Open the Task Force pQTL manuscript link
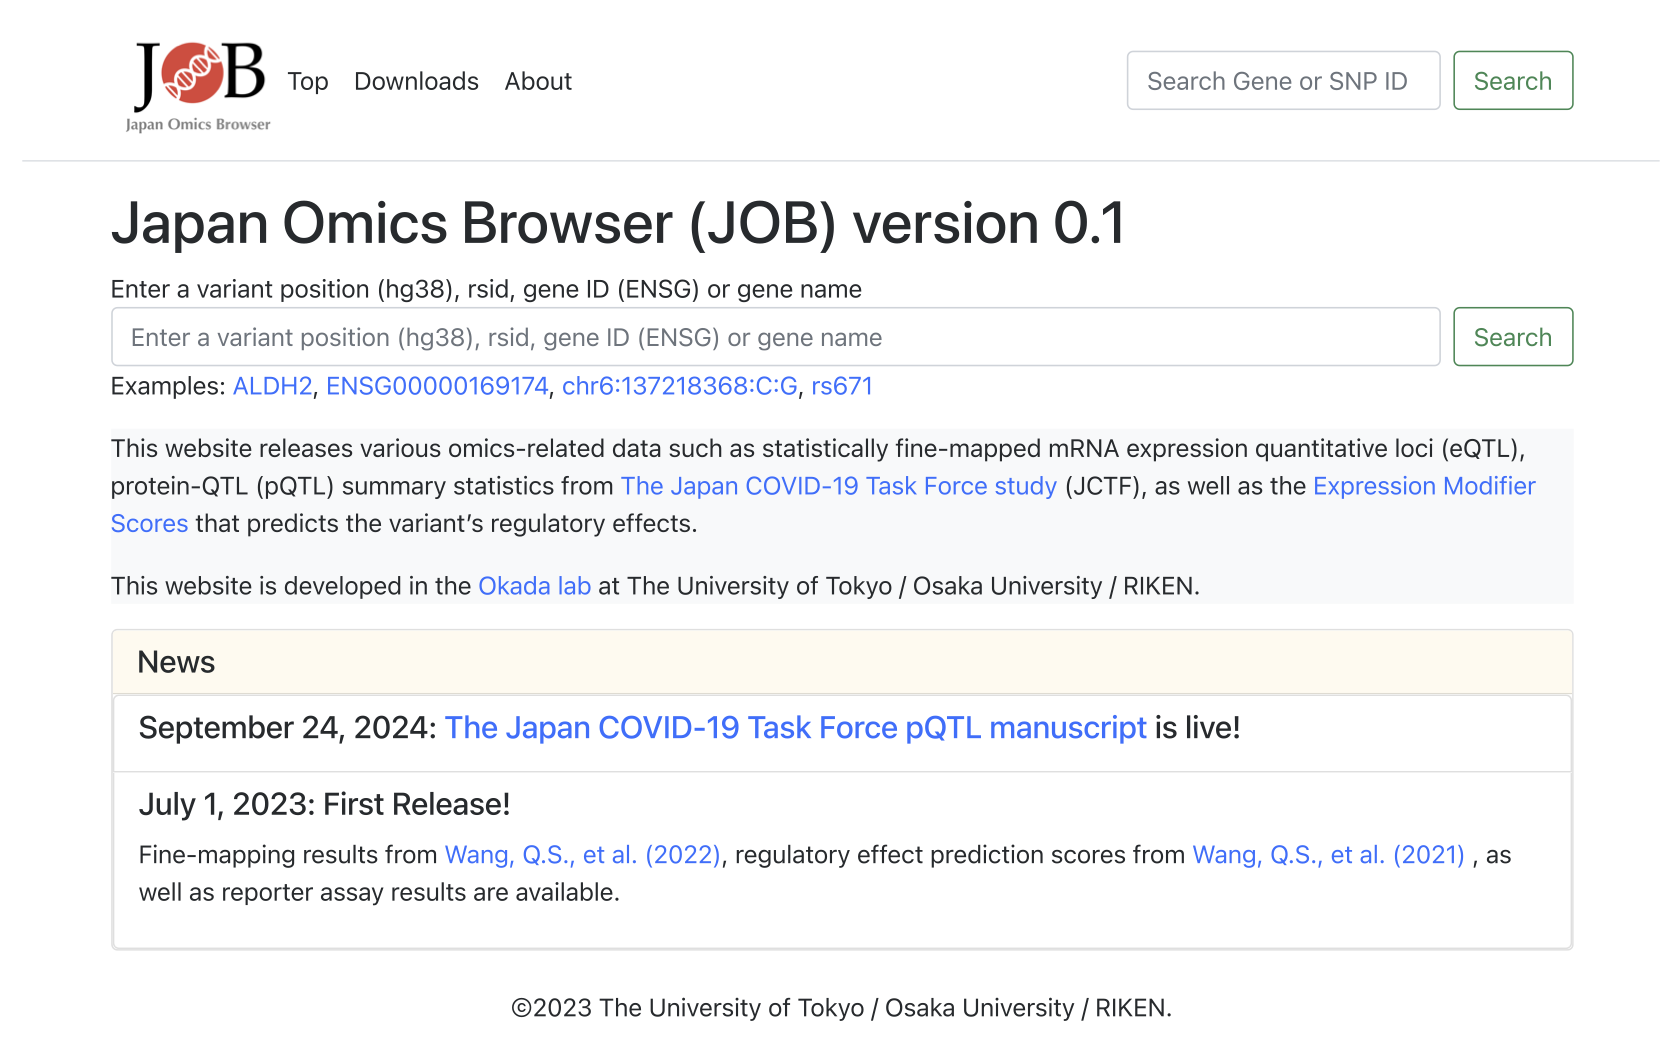This screenshot has height=1045, width=1680. click(x=795, y=728)
